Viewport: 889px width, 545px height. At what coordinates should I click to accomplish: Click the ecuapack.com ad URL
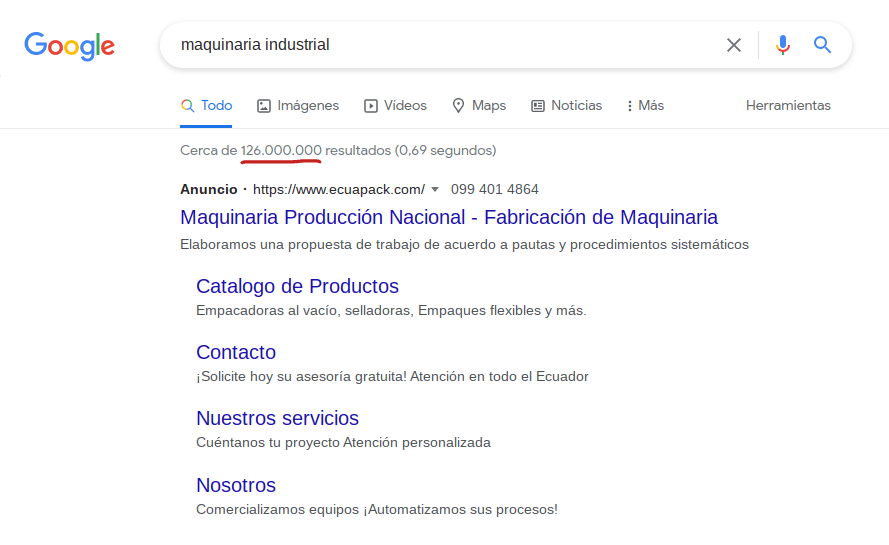(x=338, y=189)
